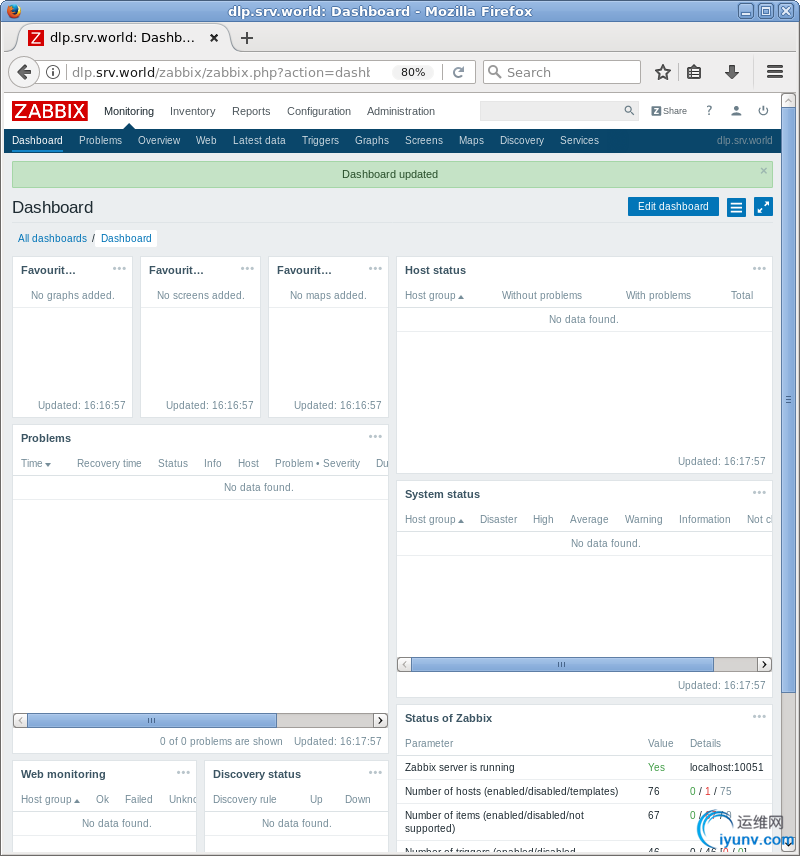Open Discovery status widget options menu
Image resolution: width=800 pixels, height=856 pixels.
click(x=375, y=772)
